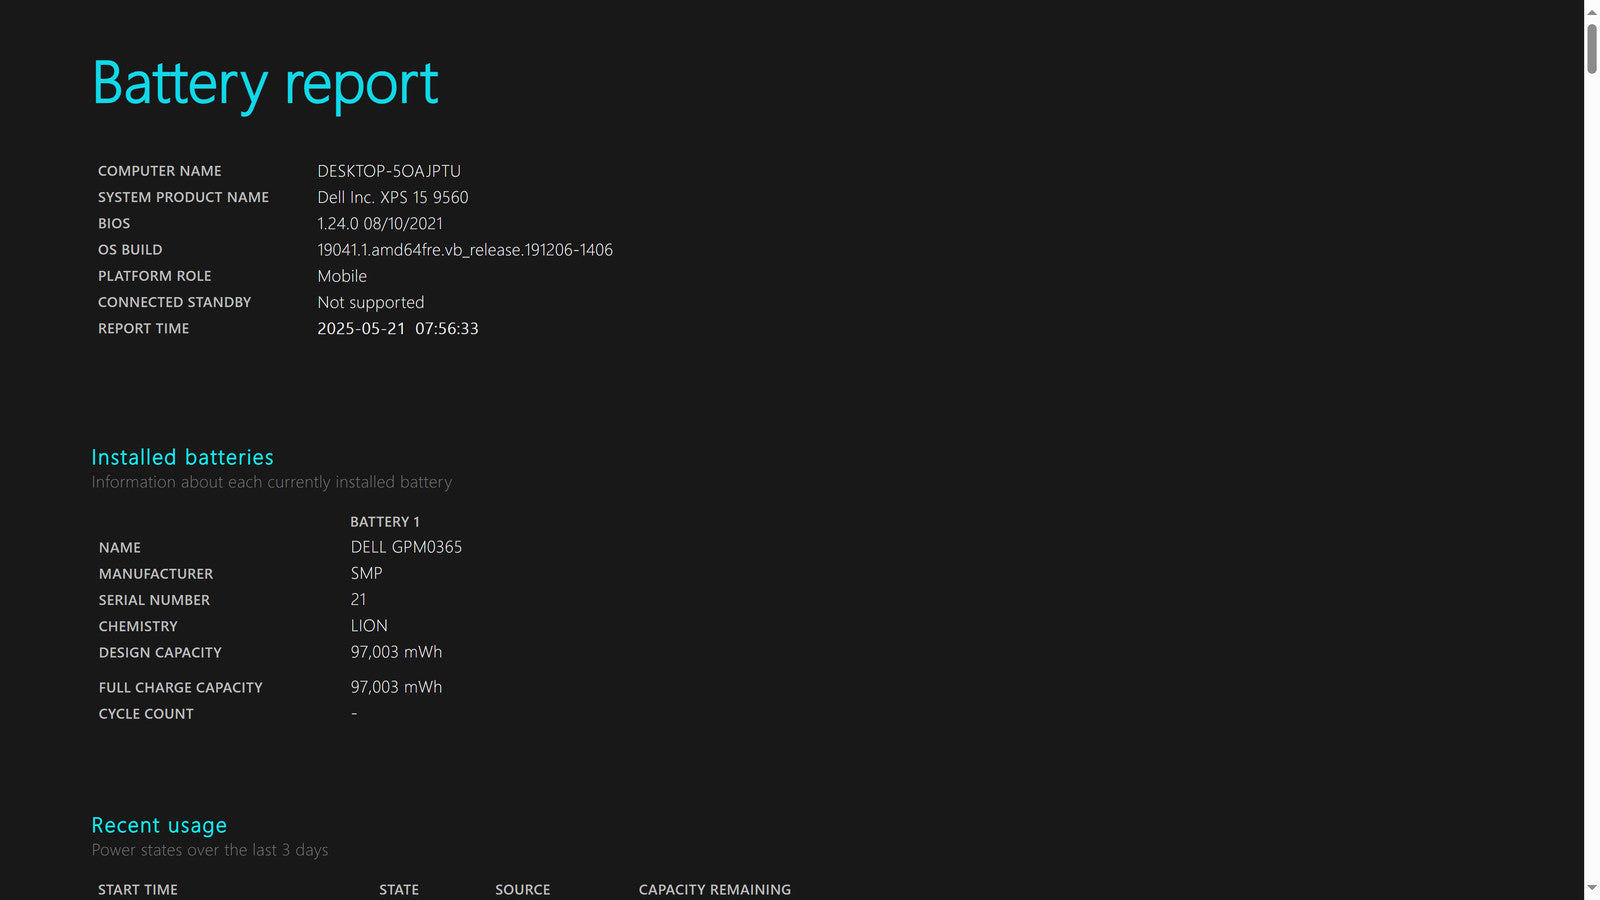Click Power states over the last 3 days subtitle
The image size is (1600, 900).
(x=210, y=850)
